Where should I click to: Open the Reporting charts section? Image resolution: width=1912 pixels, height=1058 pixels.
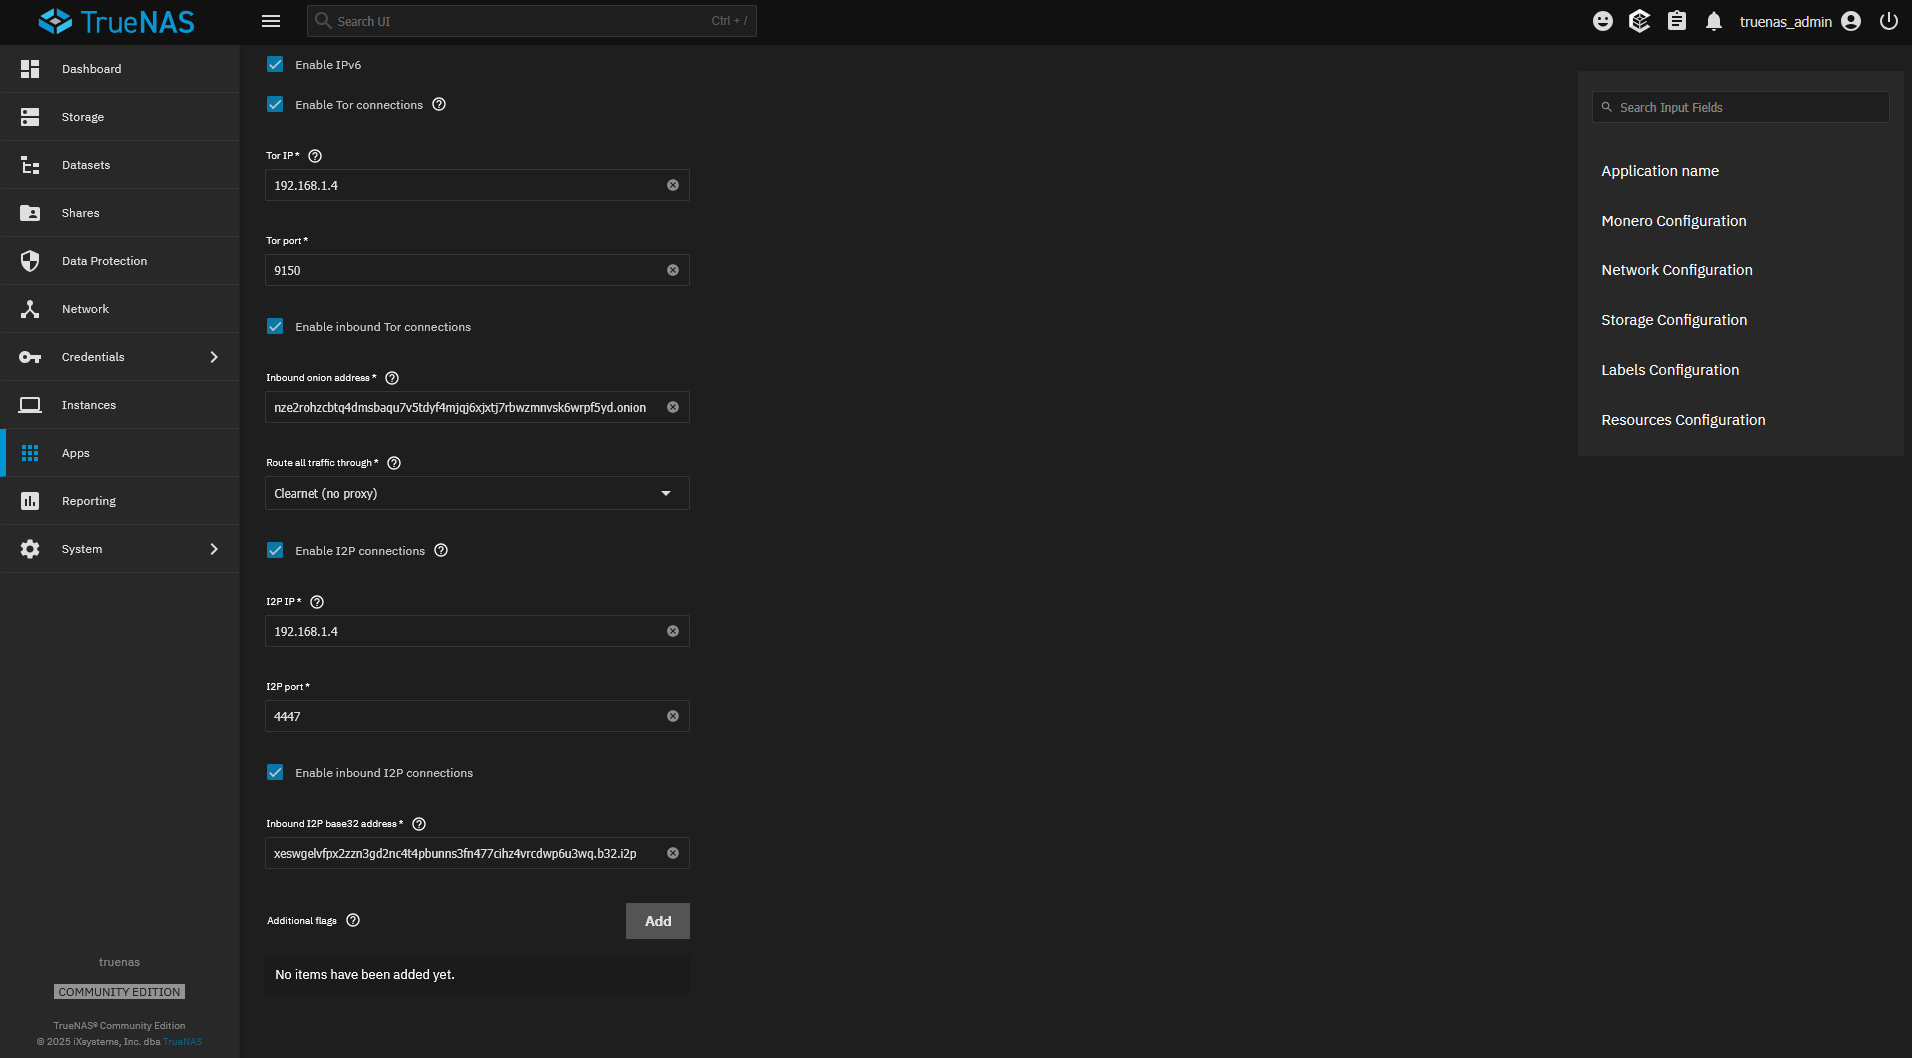click(88, 500)
